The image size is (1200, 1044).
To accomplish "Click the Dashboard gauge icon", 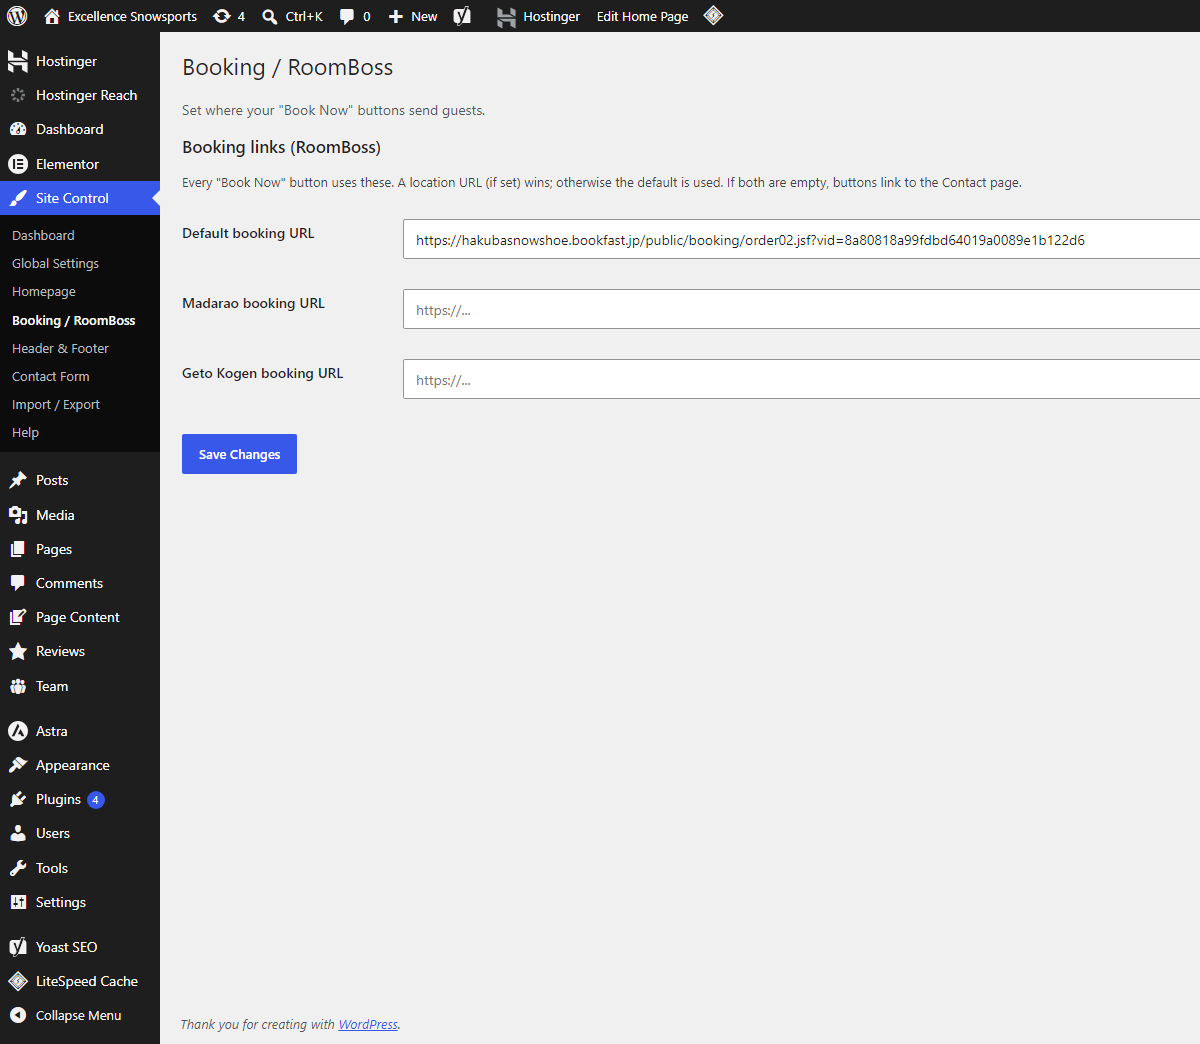I will pos(18,129).
